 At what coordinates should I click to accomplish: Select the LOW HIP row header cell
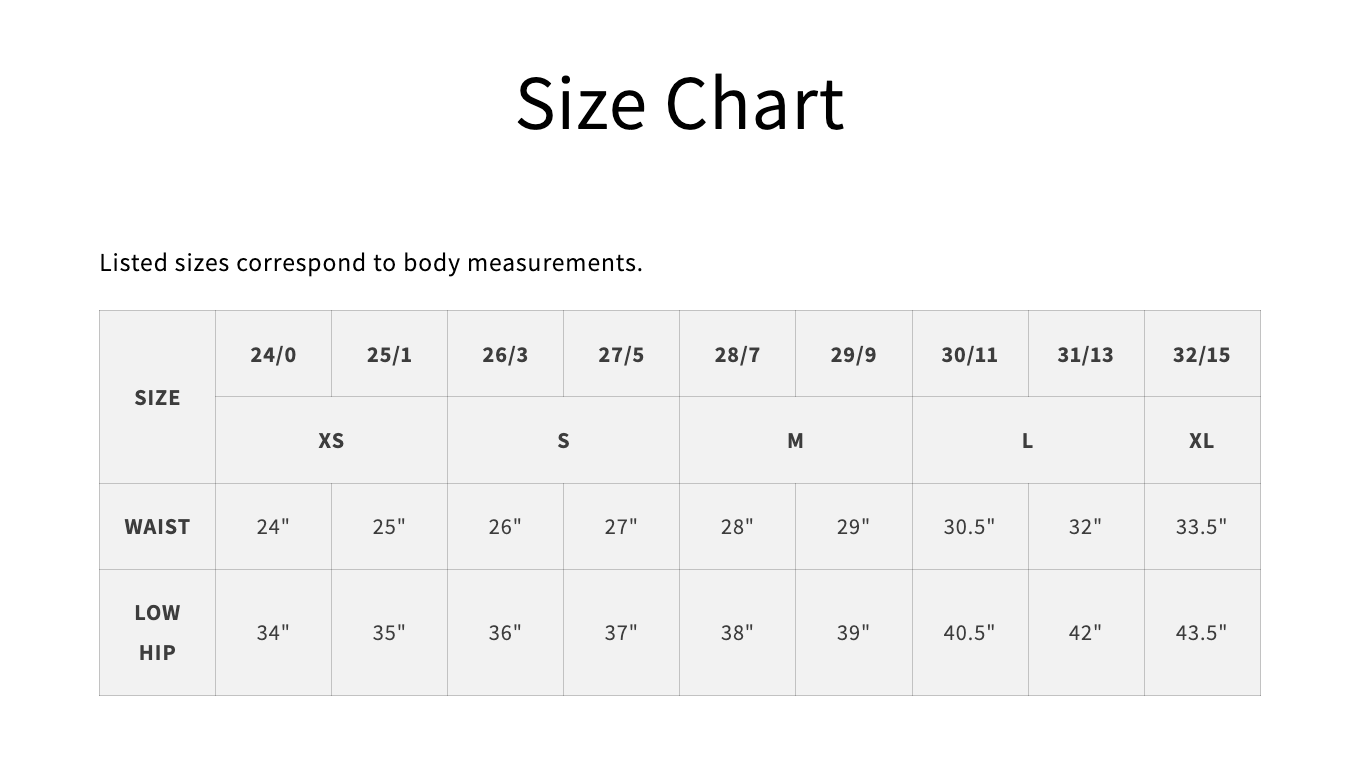click(157, 632)
